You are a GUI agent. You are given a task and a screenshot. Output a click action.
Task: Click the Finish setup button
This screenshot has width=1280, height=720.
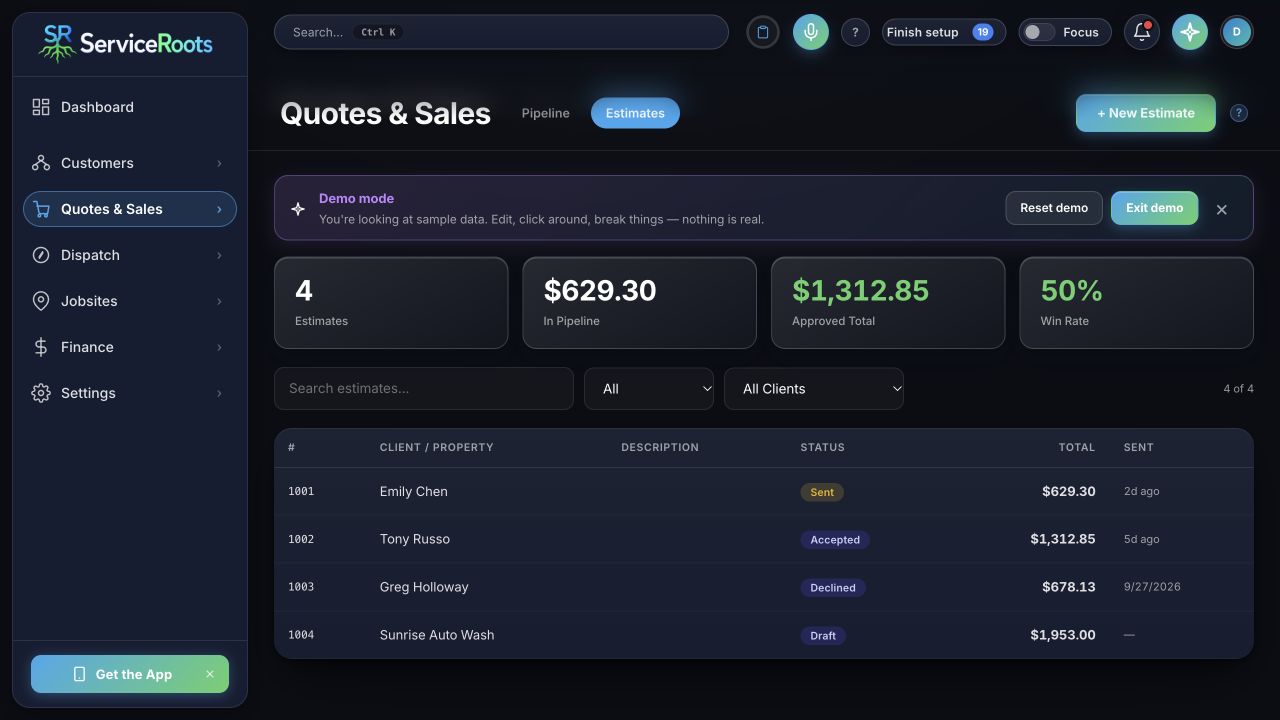tap(944, 32)
